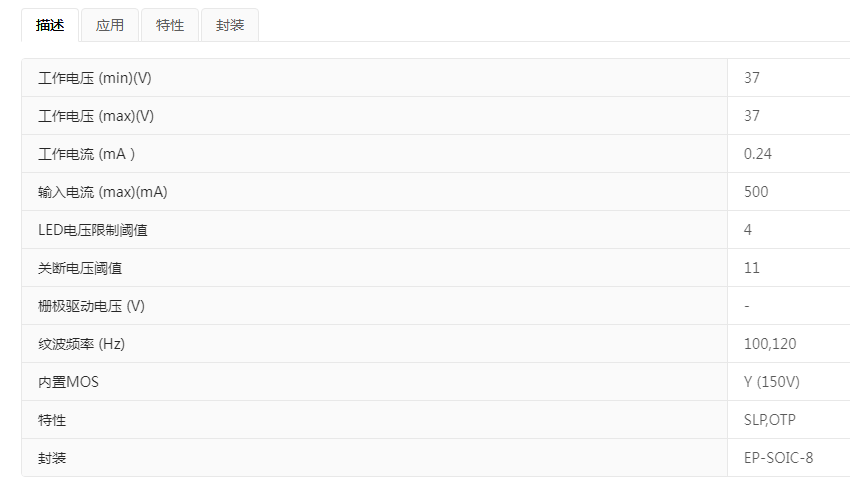Select the 特性 tab at top
This screenshot has height=482, width=850.
click(x=170, y=25)
